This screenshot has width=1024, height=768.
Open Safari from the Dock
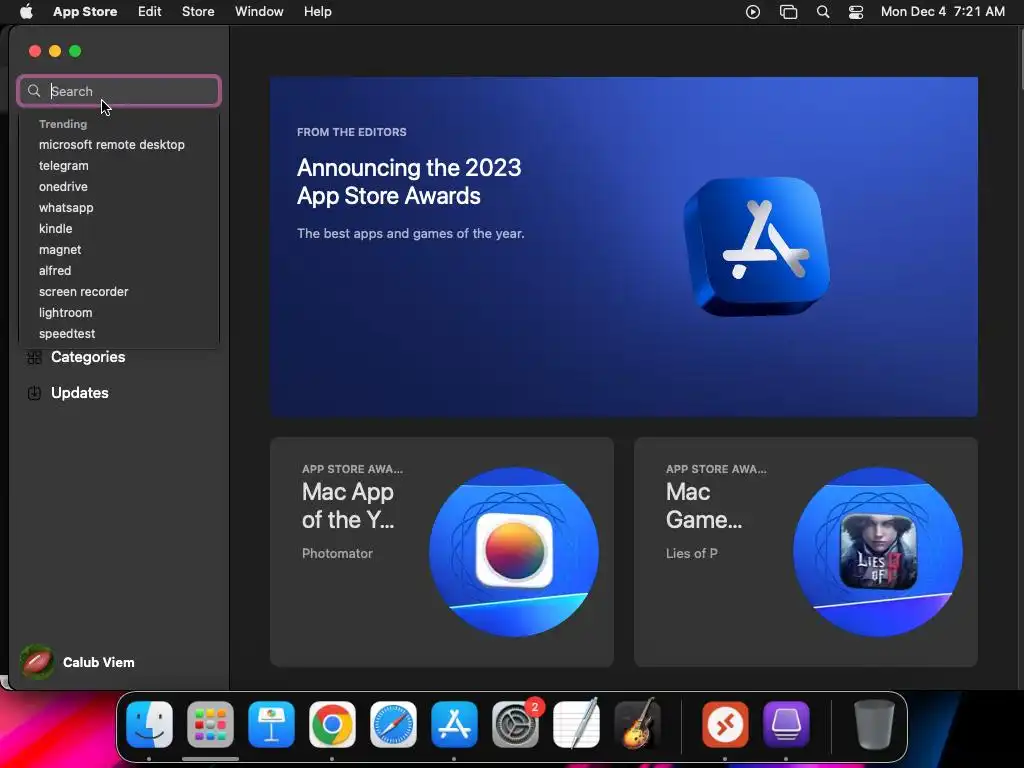[x=393, y=725]
